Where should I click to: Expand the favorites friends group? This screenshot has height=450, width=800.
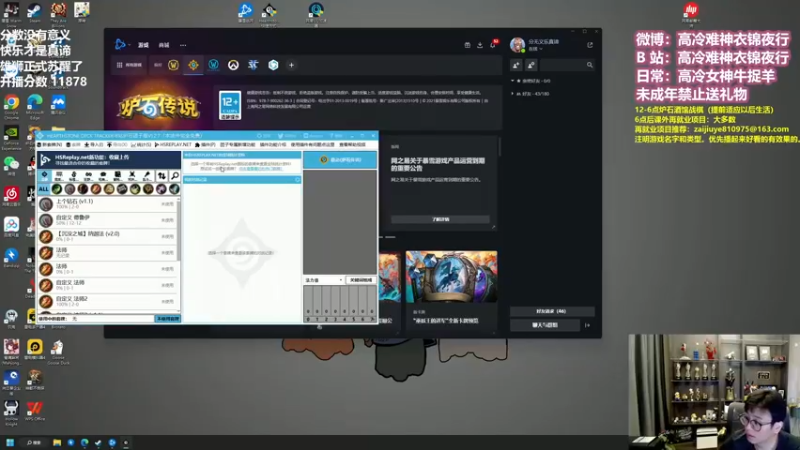click(x=532, y=81)
